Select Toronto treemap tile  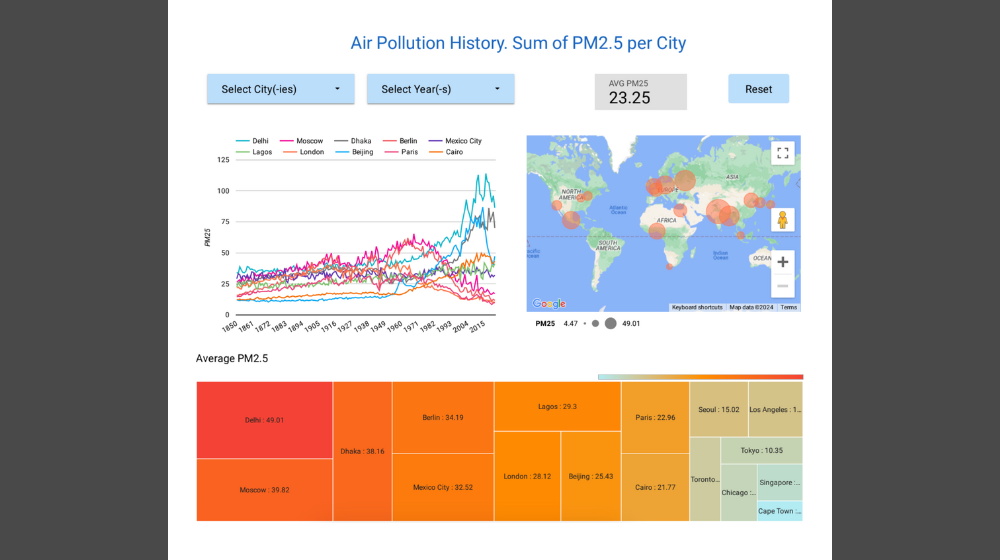(705, 479)
